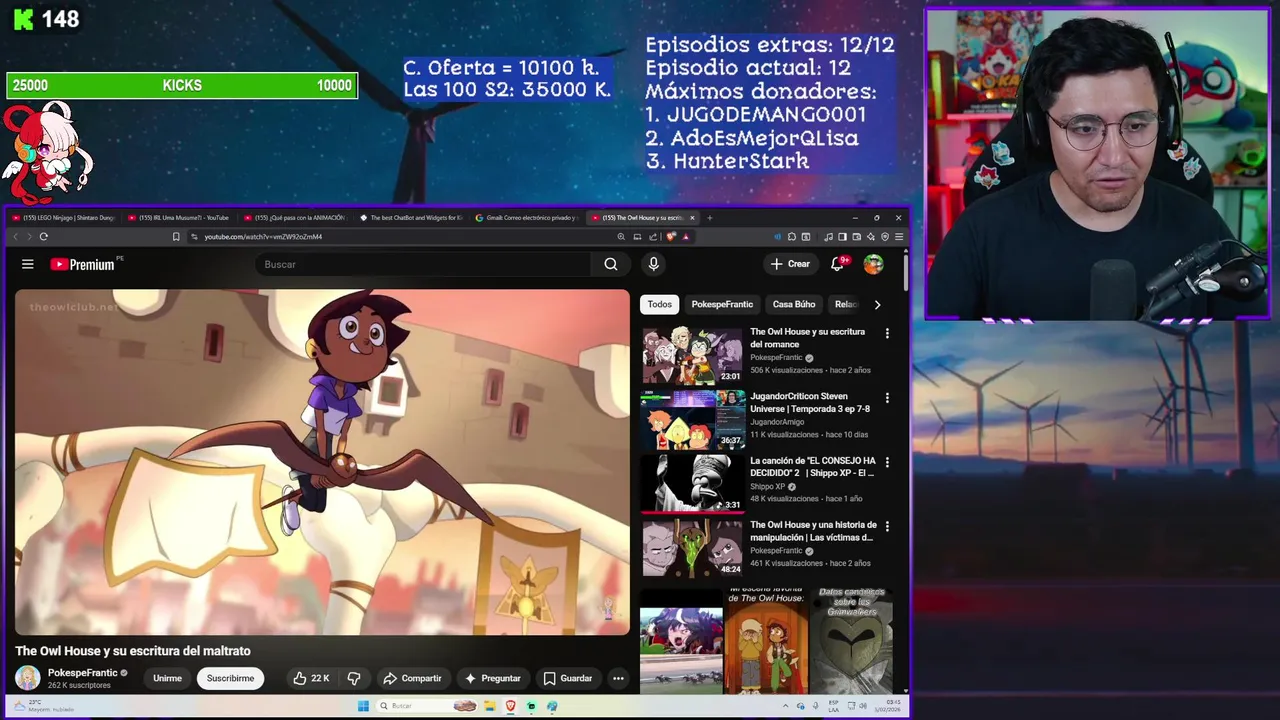Open the media control music note icon
The width and height of the screenshot is (1280, 720).
828,237
